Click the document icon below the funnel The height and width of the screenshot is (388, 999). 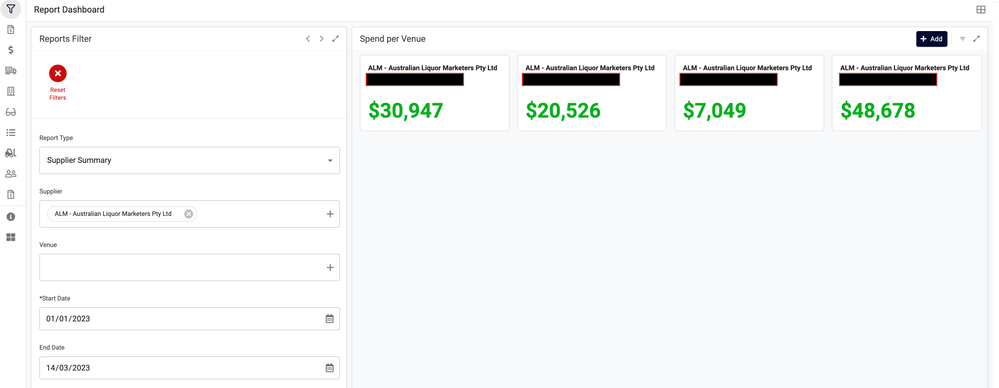11,29
